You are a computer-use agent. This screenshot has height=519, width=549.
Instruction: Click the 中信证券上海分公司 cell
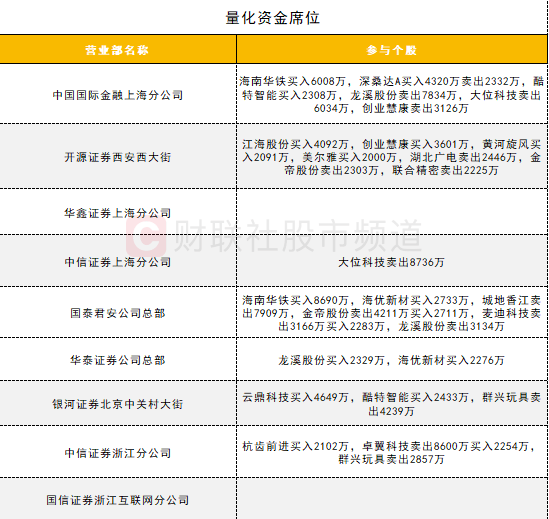(118, 262)
